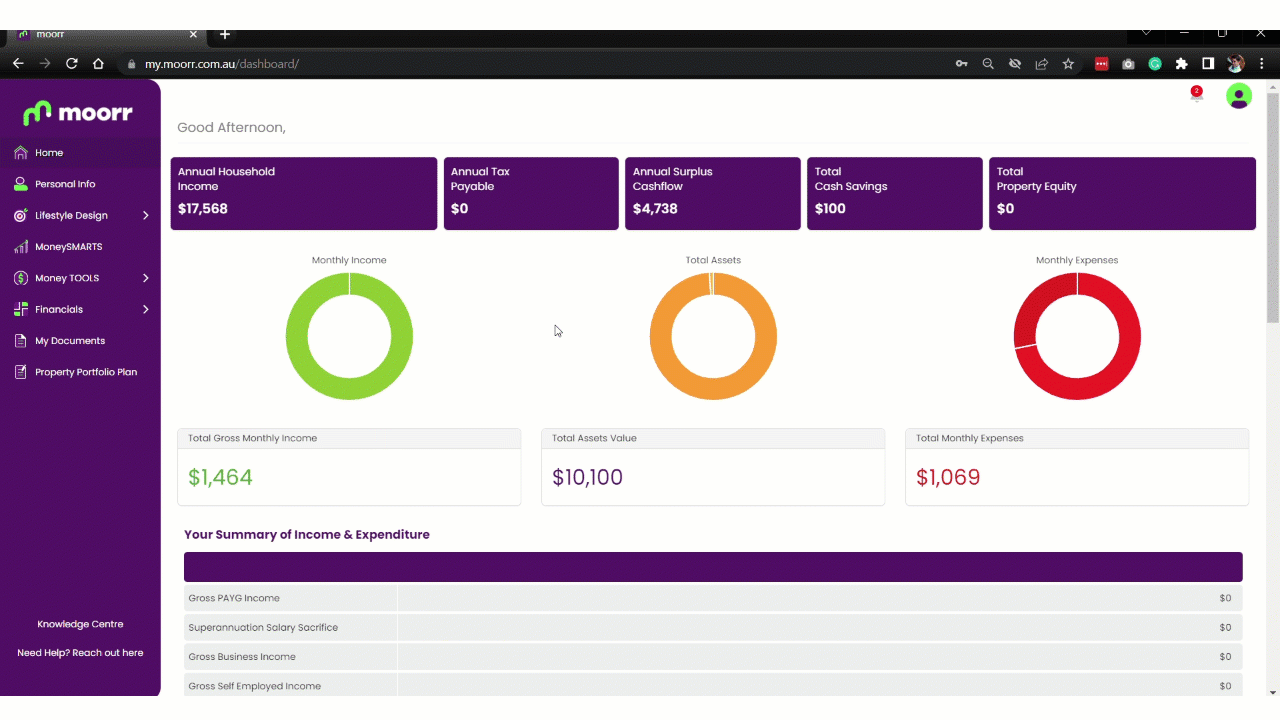The image size is (1280, 720).
Task: Click Your Summary of Income & Expenditure heading
Action: point(307,534)
